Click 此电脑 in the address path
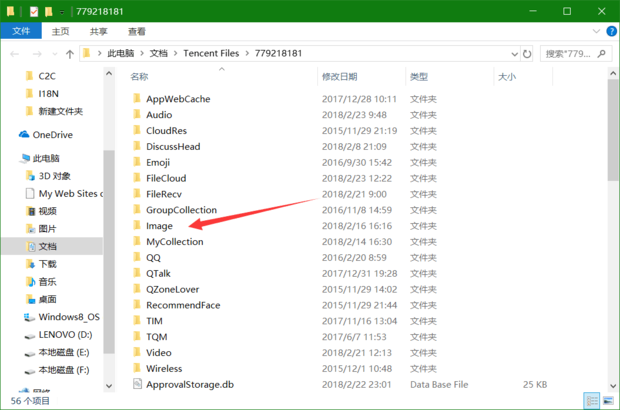Image resolution: width=620 pixels, height=410 pixels. (121, 53)
